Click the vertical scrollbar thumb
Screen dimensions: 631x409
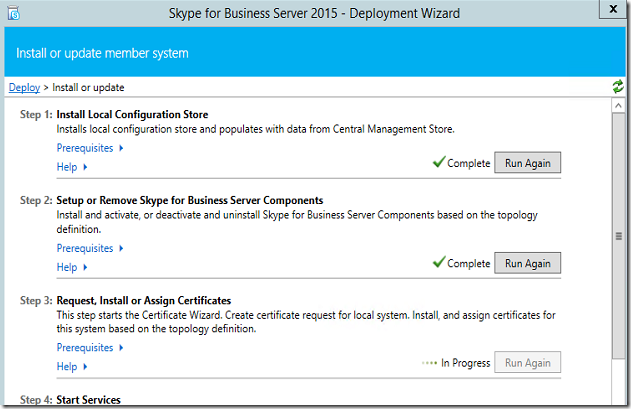[619, 236]
